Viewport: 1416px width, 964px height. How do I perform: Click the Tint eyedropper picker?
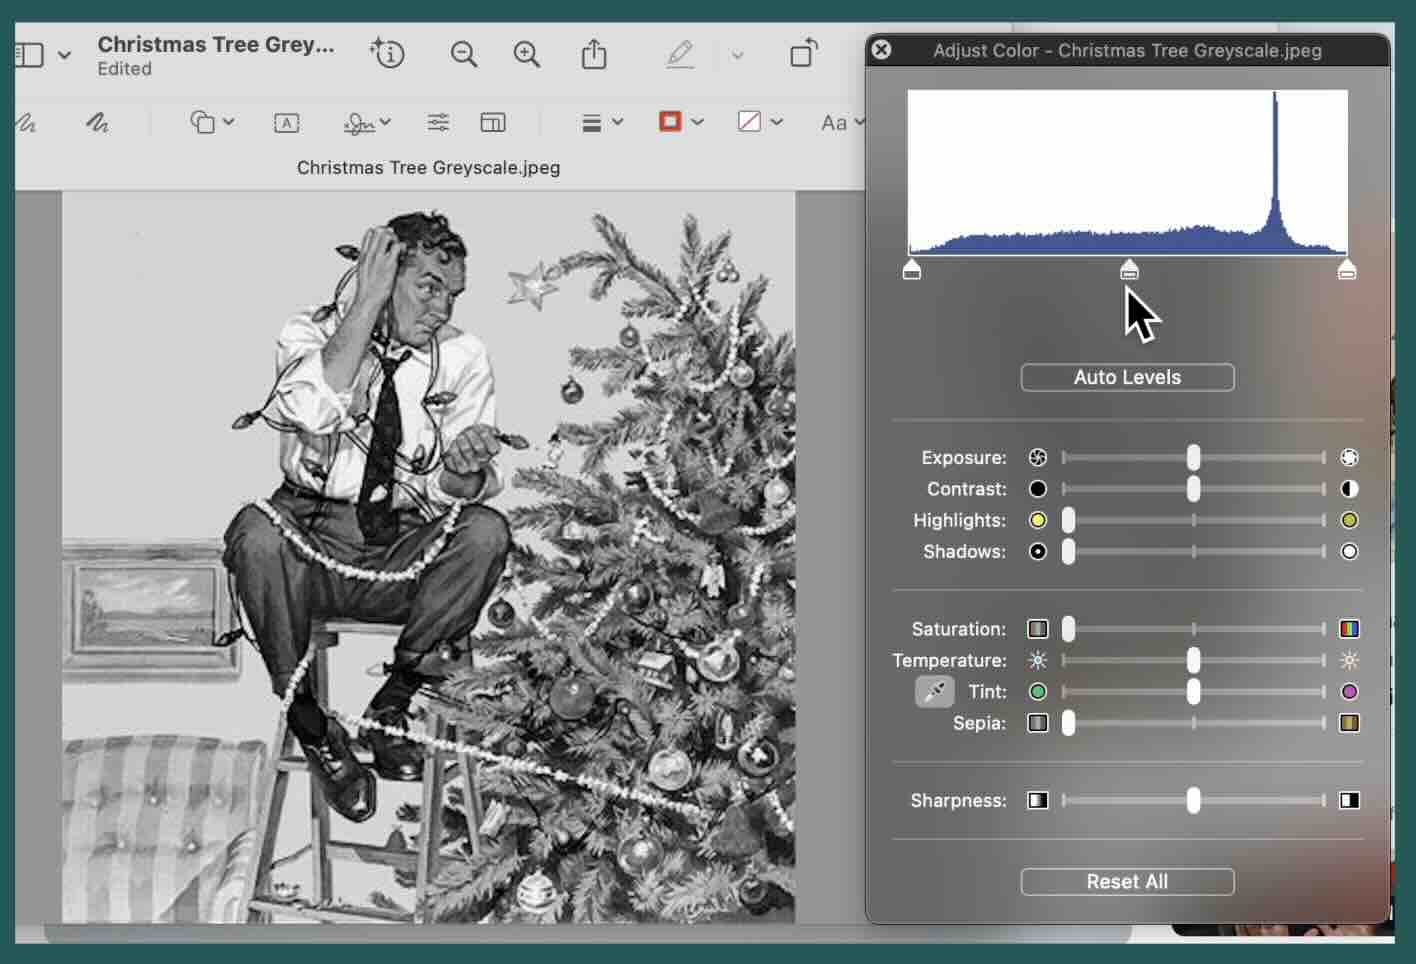(x=935, y=691)
